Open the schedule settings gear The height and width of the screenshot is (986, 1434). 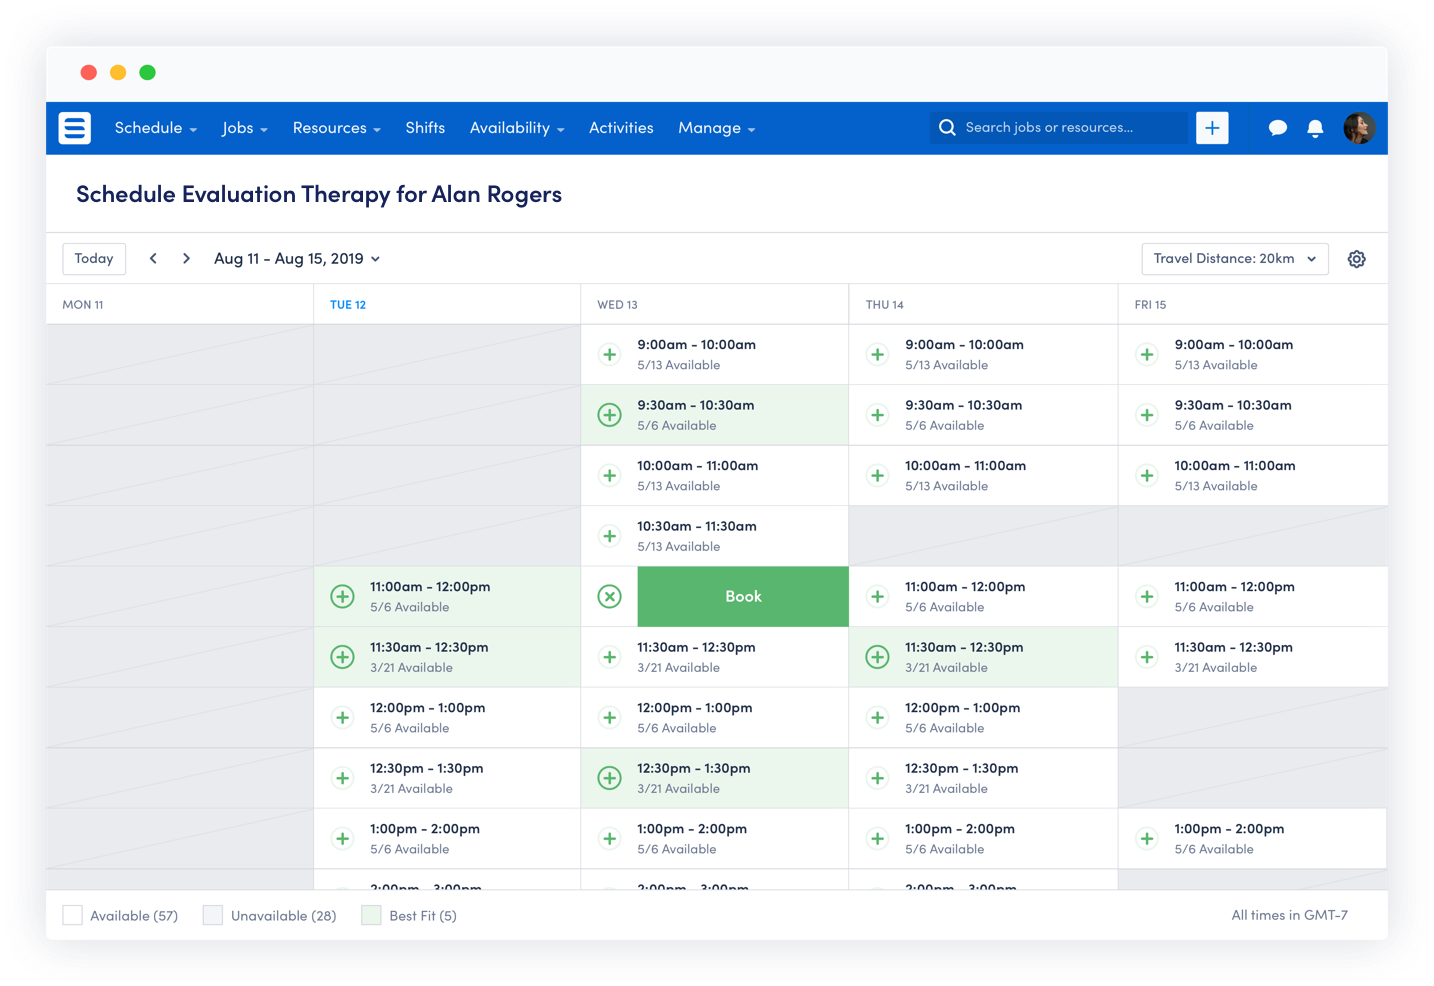(x=1356, y=258)
